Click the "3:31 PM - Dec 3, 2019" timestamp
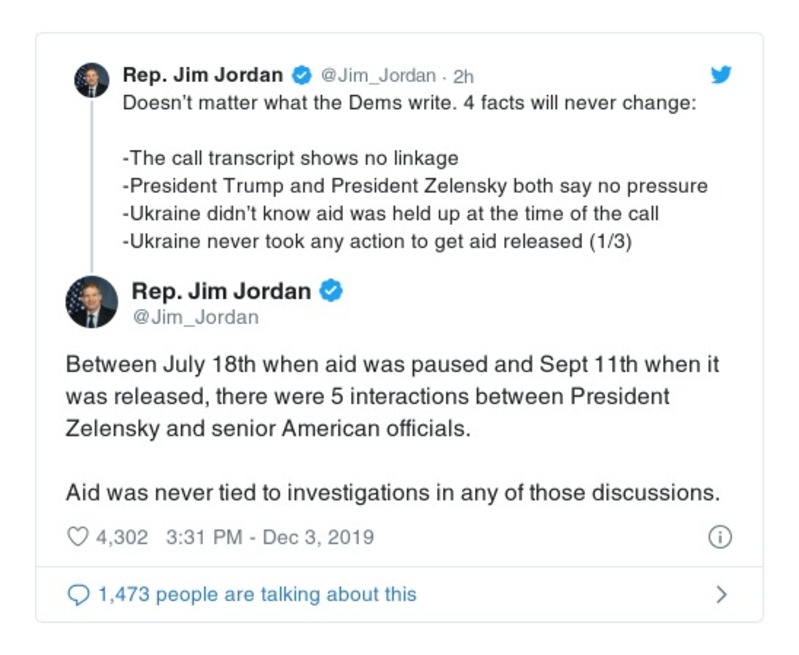 tap(268, 537)
